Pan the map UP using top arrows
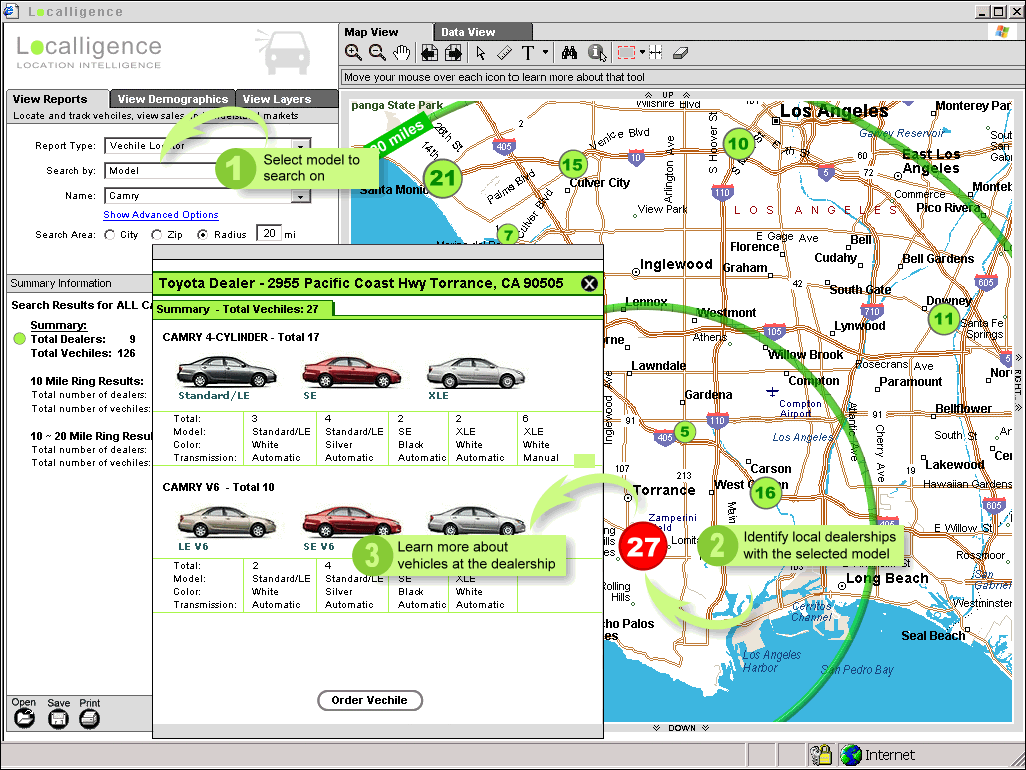The width and height of the screenshot is (1026, 770). pyautogui.click(x=667, y=95)
